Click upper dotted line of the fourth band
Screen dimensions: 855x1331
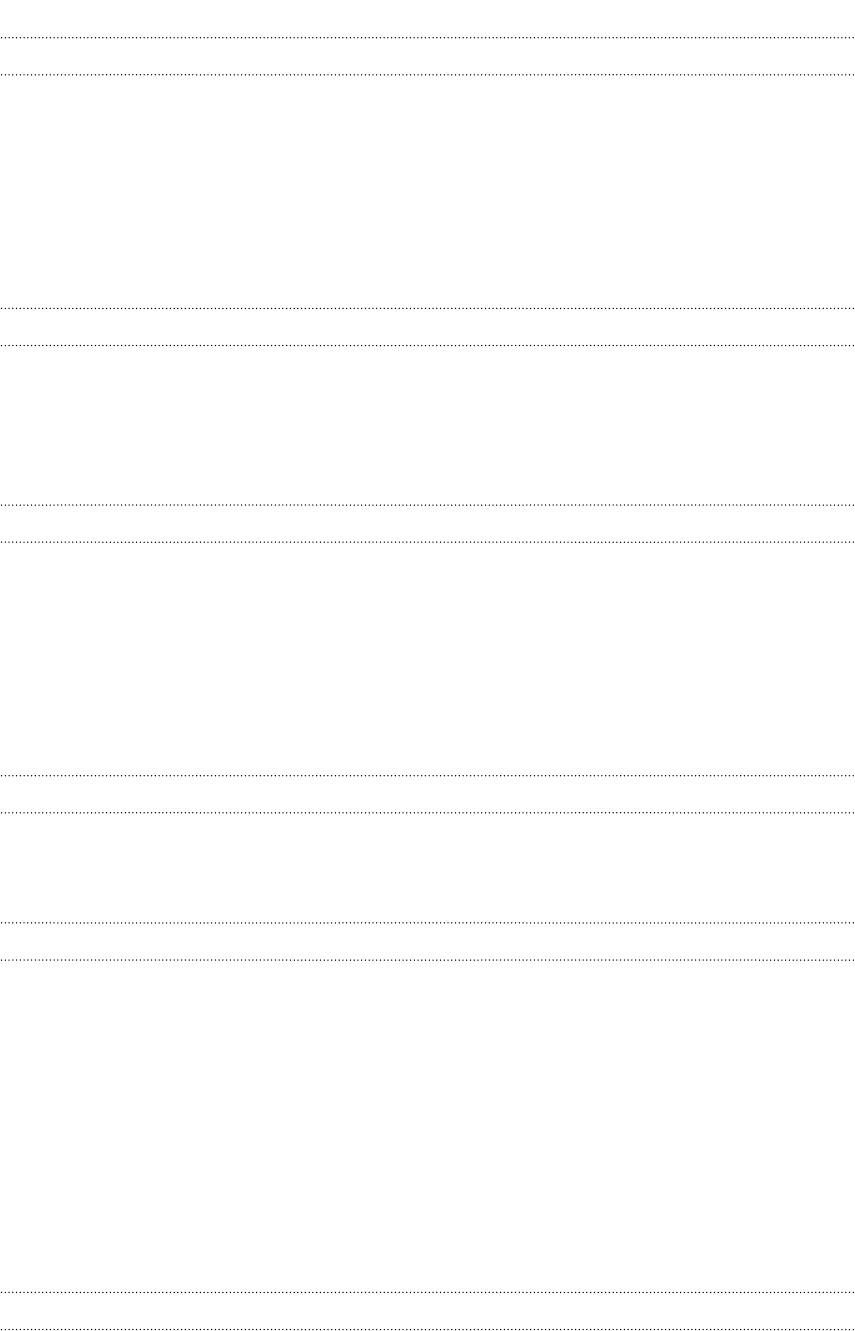coord(427,776)
